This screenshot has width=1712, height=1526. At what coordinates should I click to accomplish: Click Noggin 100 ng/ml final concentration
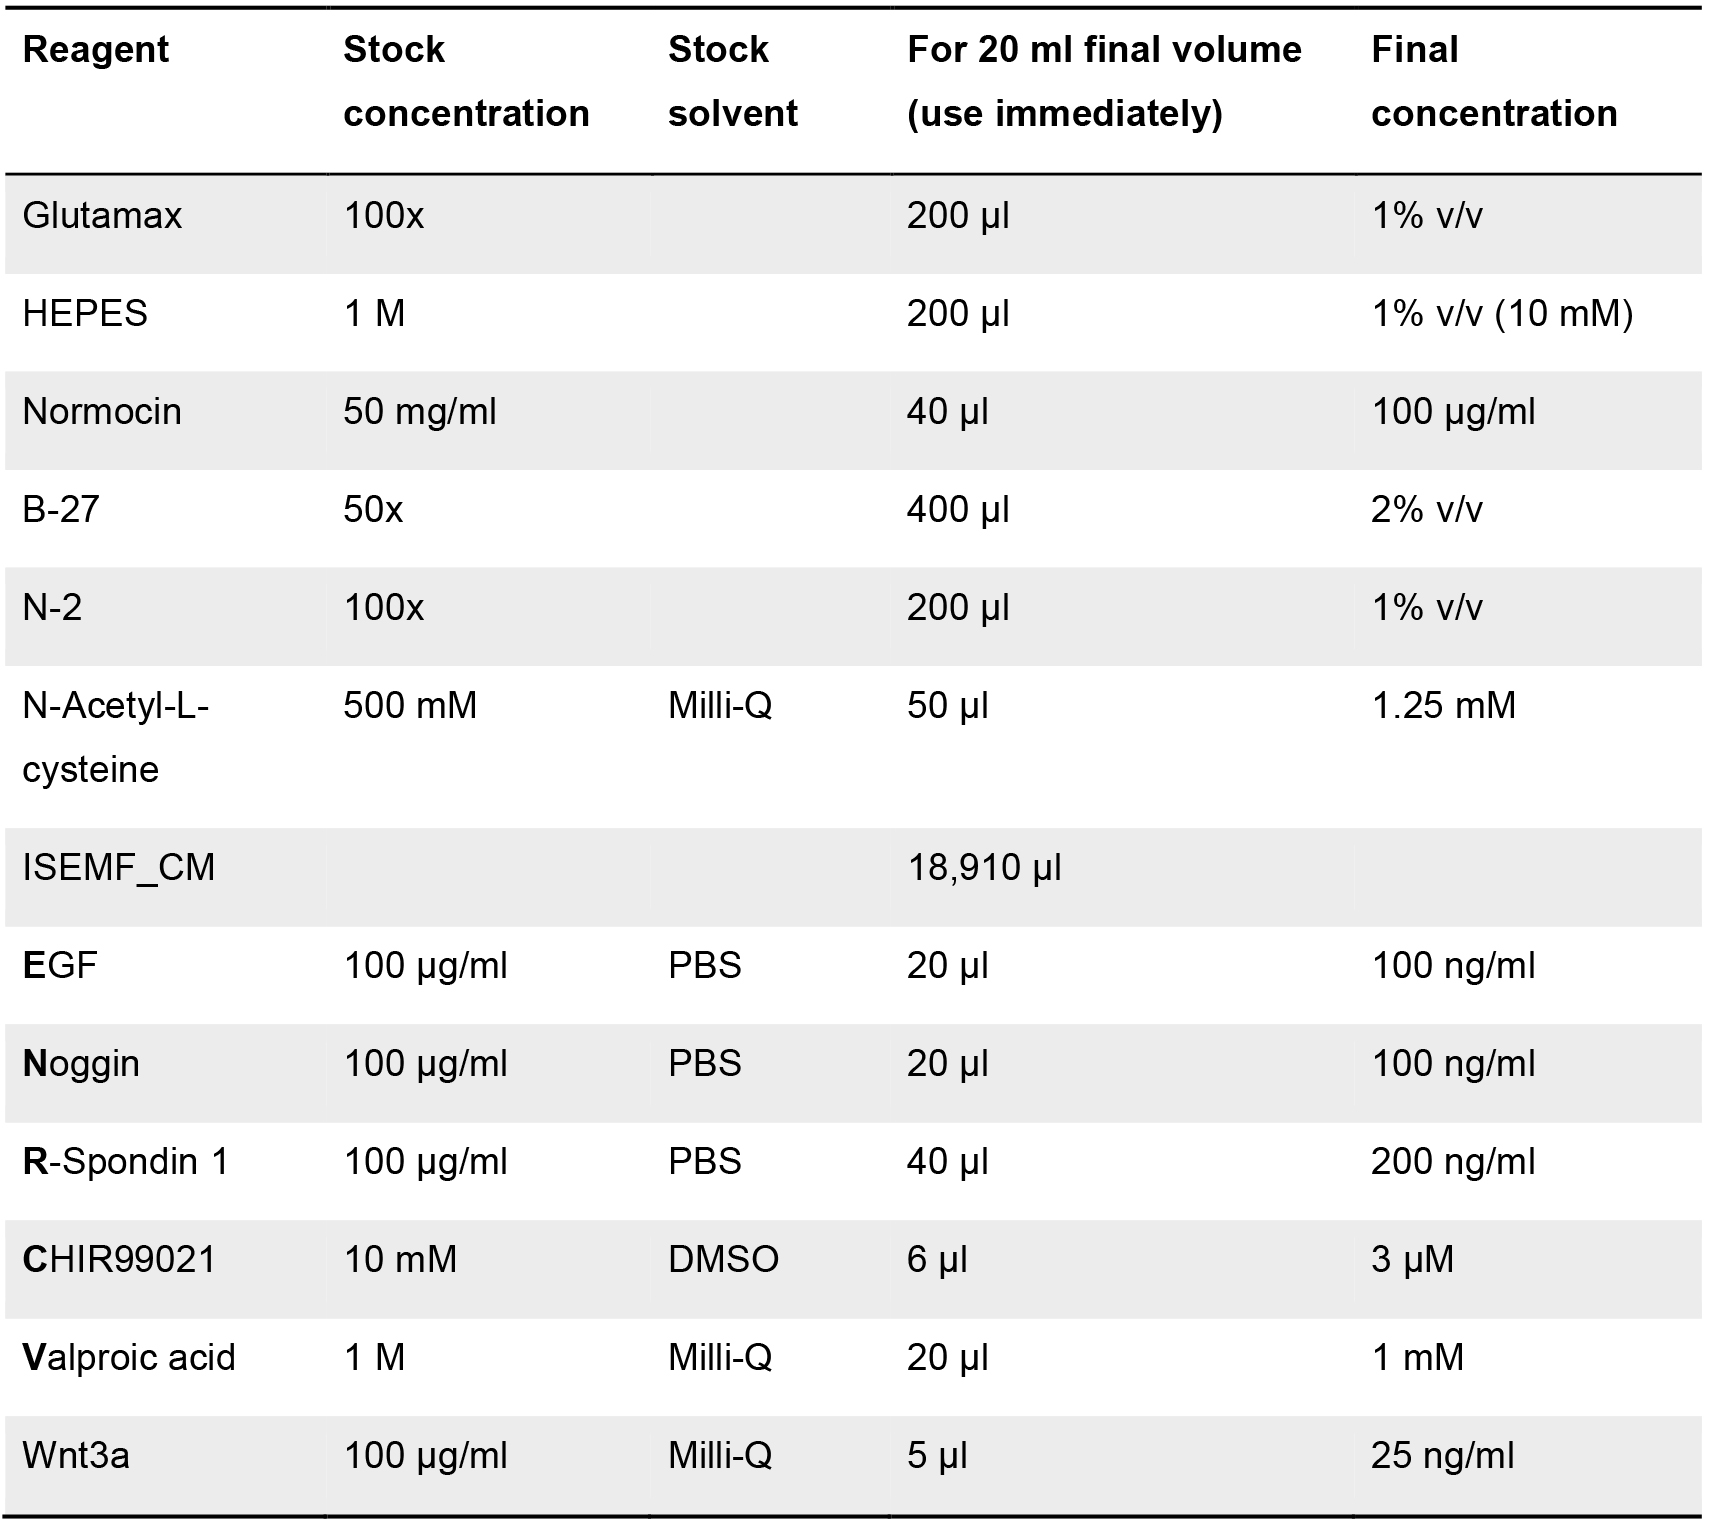click(x=1453, y=1064)
